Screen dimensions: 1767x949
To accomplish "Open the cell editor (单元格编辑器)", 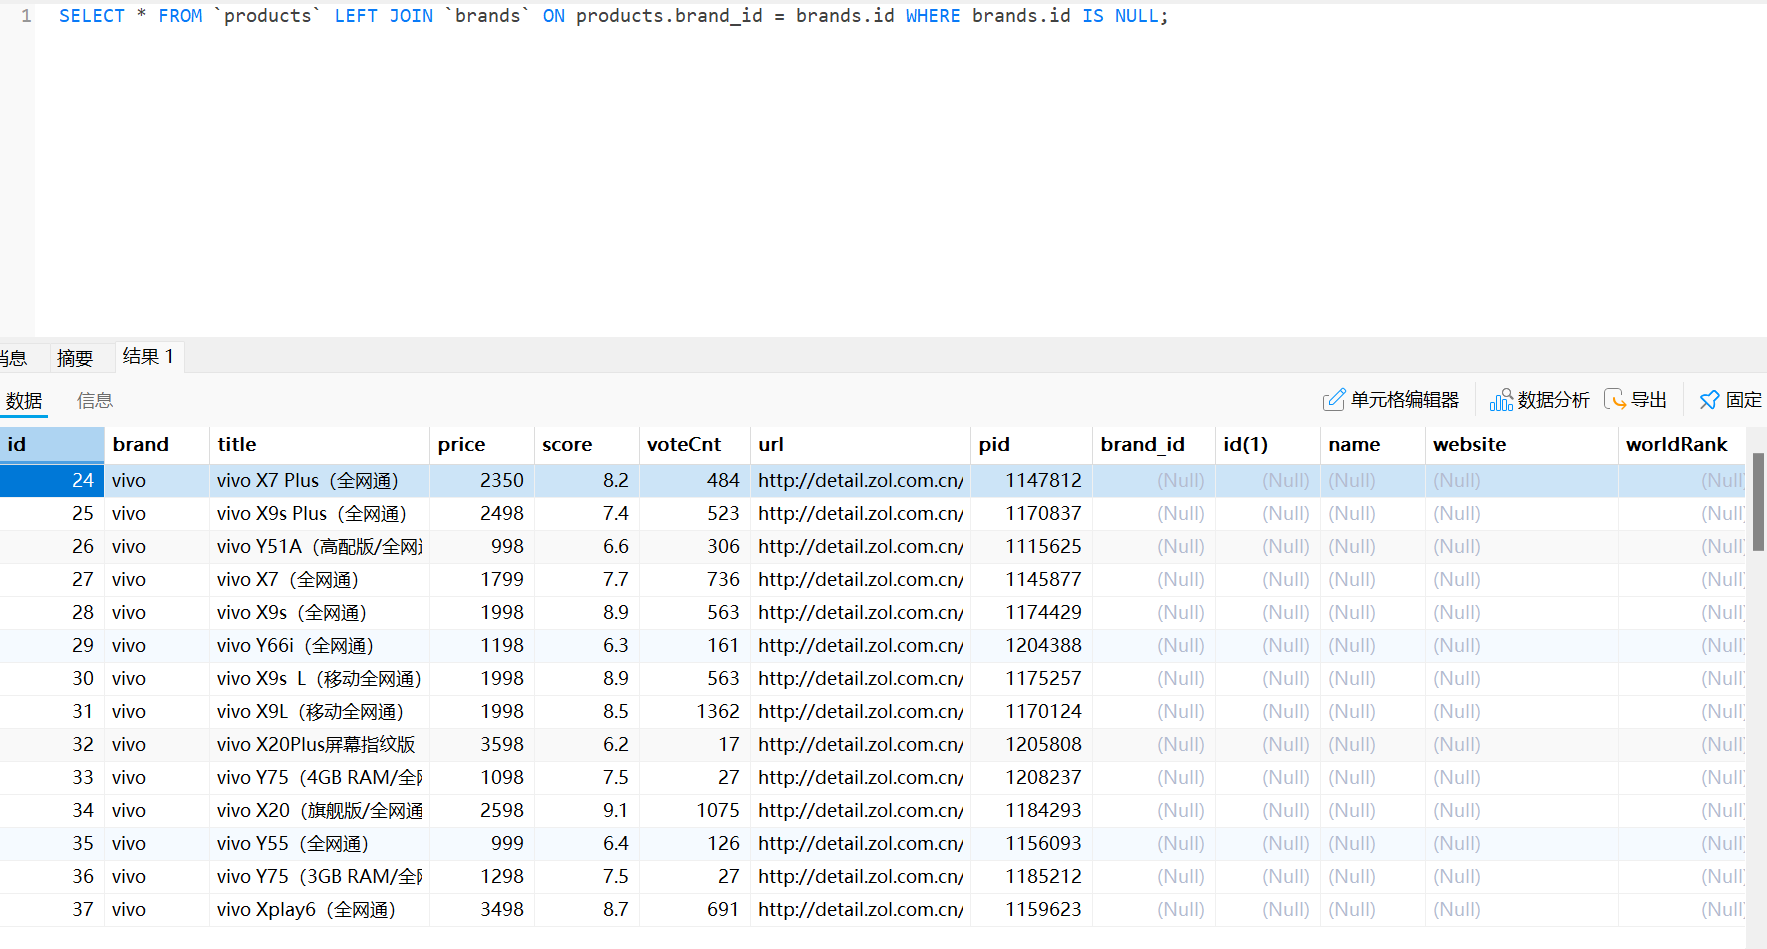I will [1391, 400].
